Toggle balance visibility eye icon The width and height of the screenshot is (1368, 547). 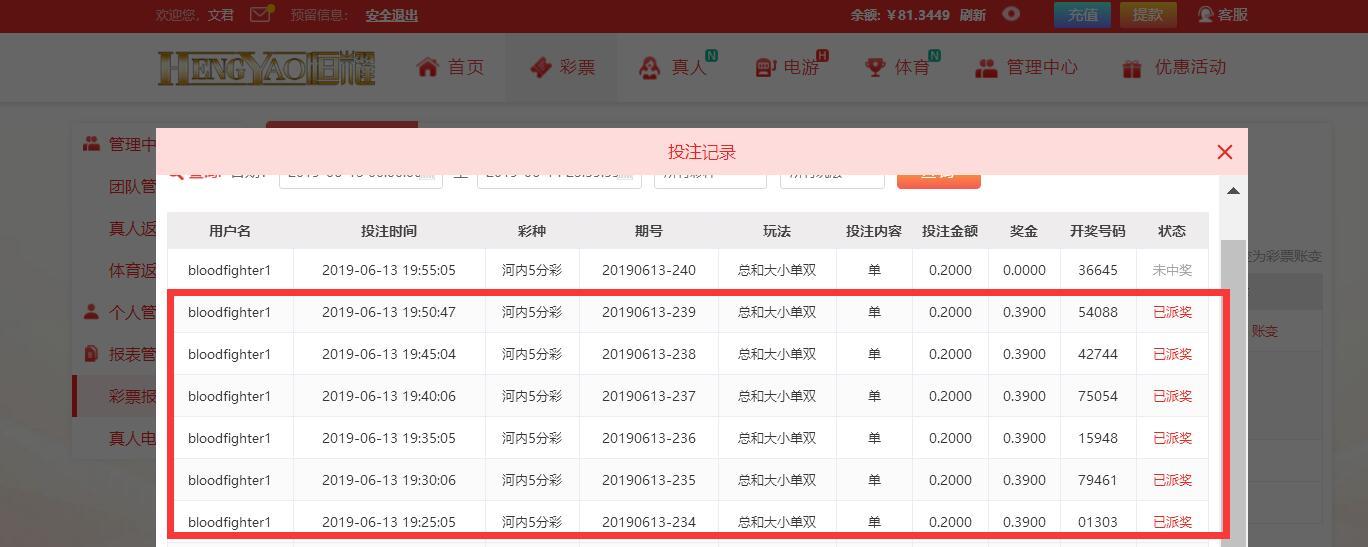[x=1012, y=14]
